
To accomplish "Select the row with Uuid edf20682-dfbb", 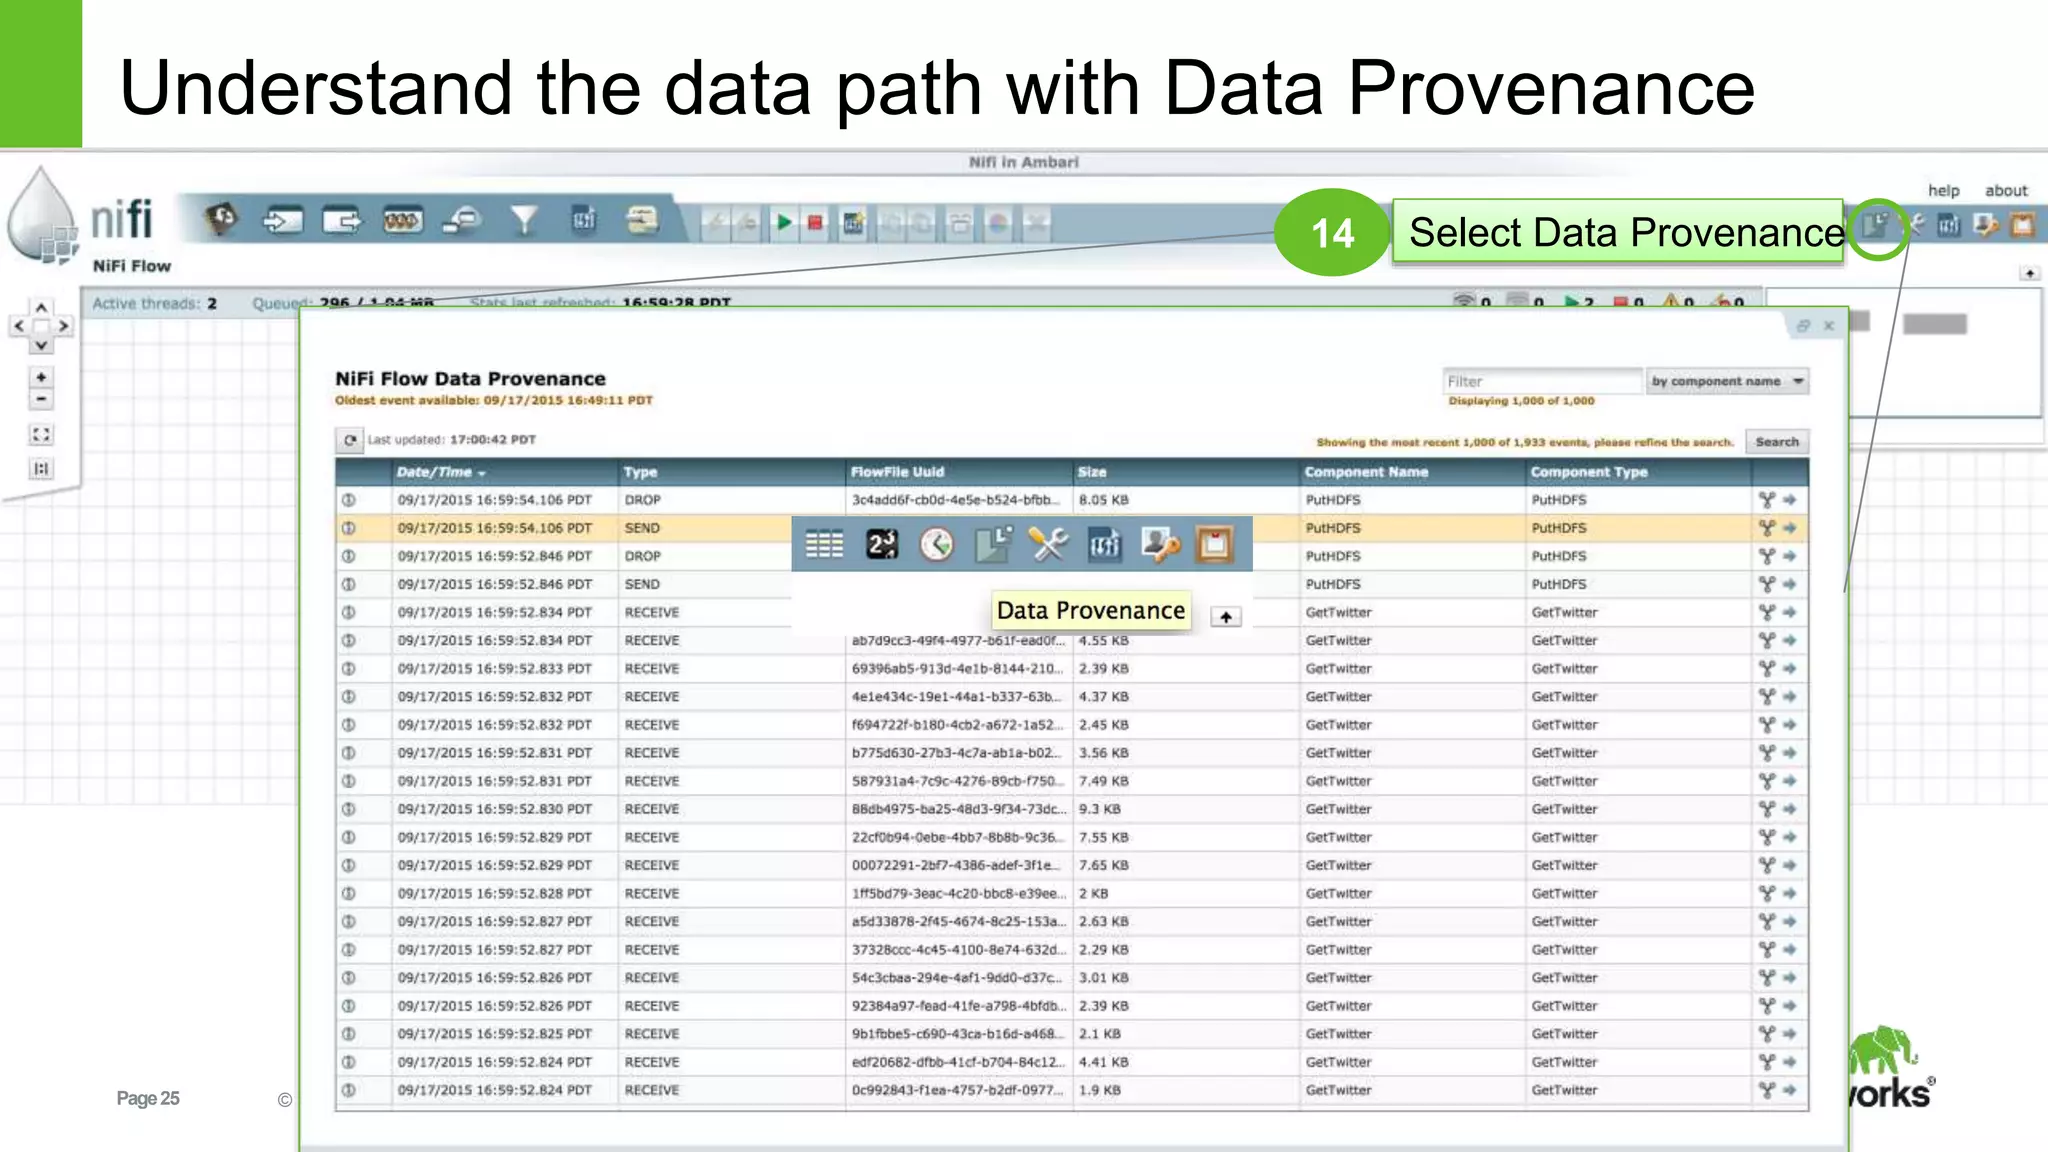I will pyautogui.click(x=1072, y=1062).
